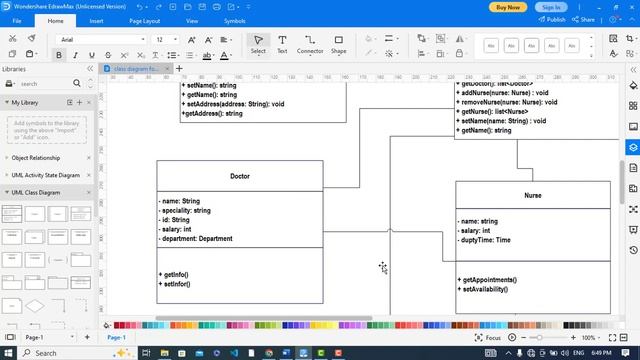Zoom out with the minus button

click(524, 338)
